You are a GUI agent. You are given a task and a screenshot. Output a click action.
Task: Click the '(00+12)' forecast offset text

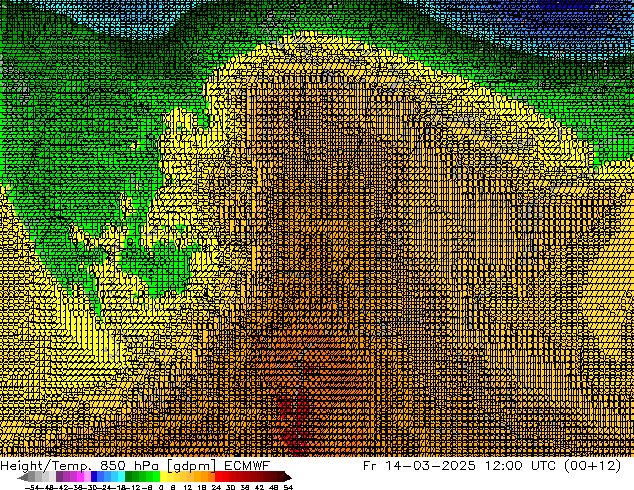coord(592,465)
